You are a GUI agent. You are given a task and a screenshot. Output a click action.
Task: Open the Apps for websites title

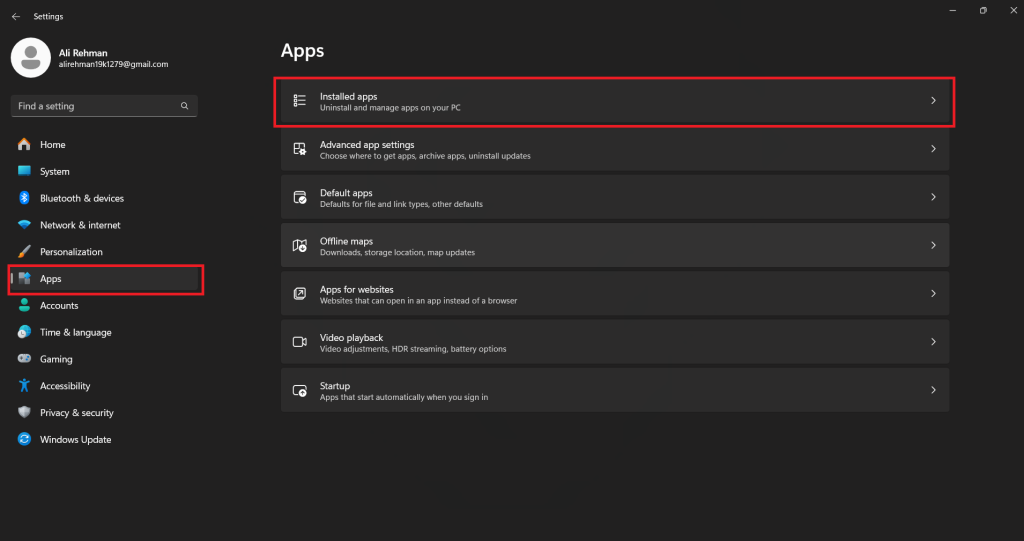[x=357, y=289]
